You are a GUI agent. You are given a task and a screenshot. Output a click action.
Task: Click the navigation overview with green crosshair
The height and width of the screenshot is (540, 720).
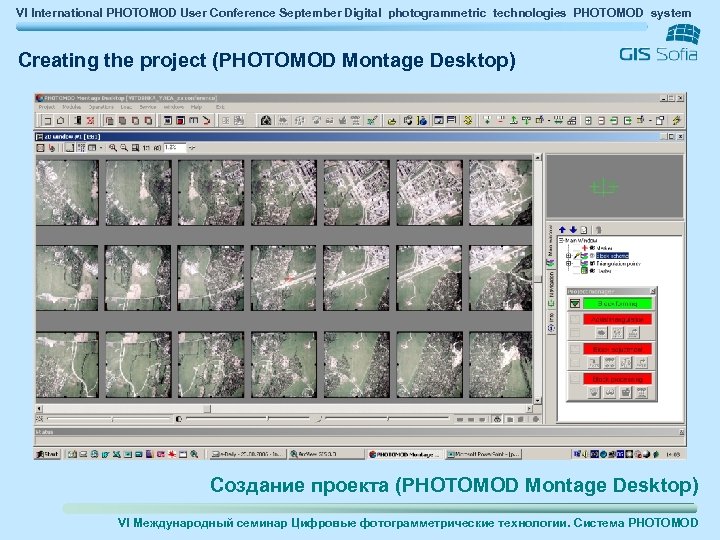click(614, 187)
